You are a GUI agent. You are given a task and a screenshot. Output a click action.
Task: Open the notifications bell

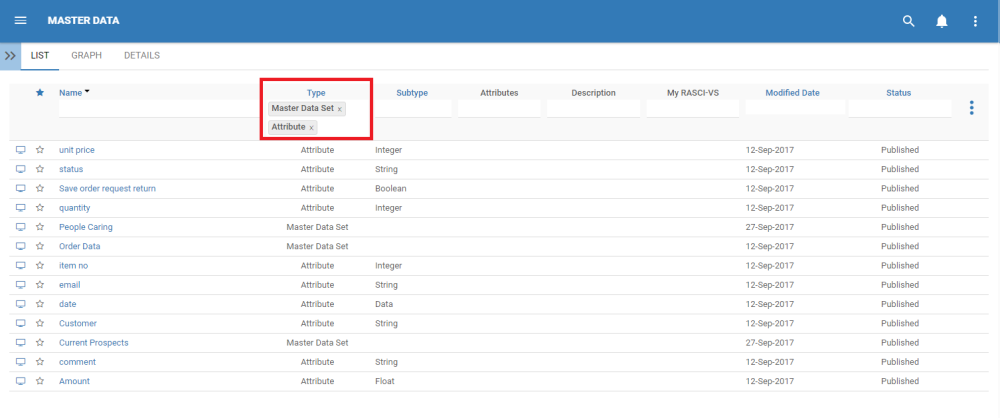pos(941,21)
